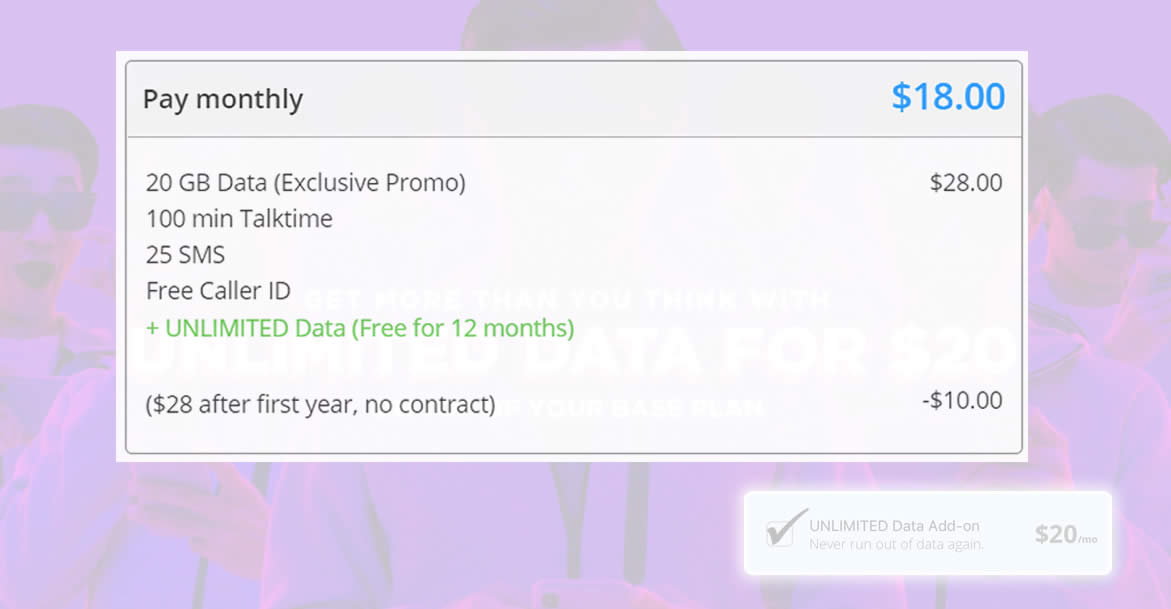Open the green + UNLIMITED Data promo line
Image resolution: width=1171 pixels, height=609 pixels.
(x=360, y=328)
